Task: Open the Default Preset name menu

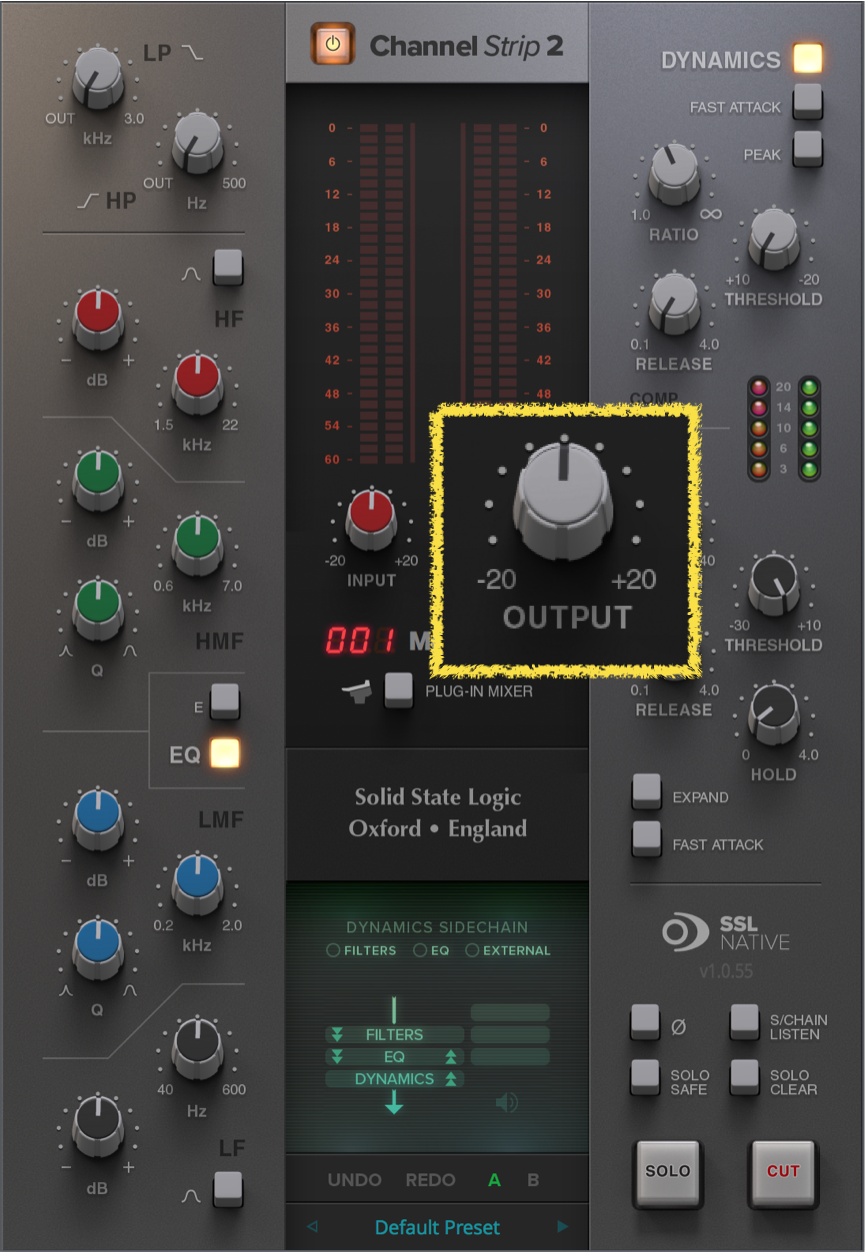Action: (x=437, y=1227)
